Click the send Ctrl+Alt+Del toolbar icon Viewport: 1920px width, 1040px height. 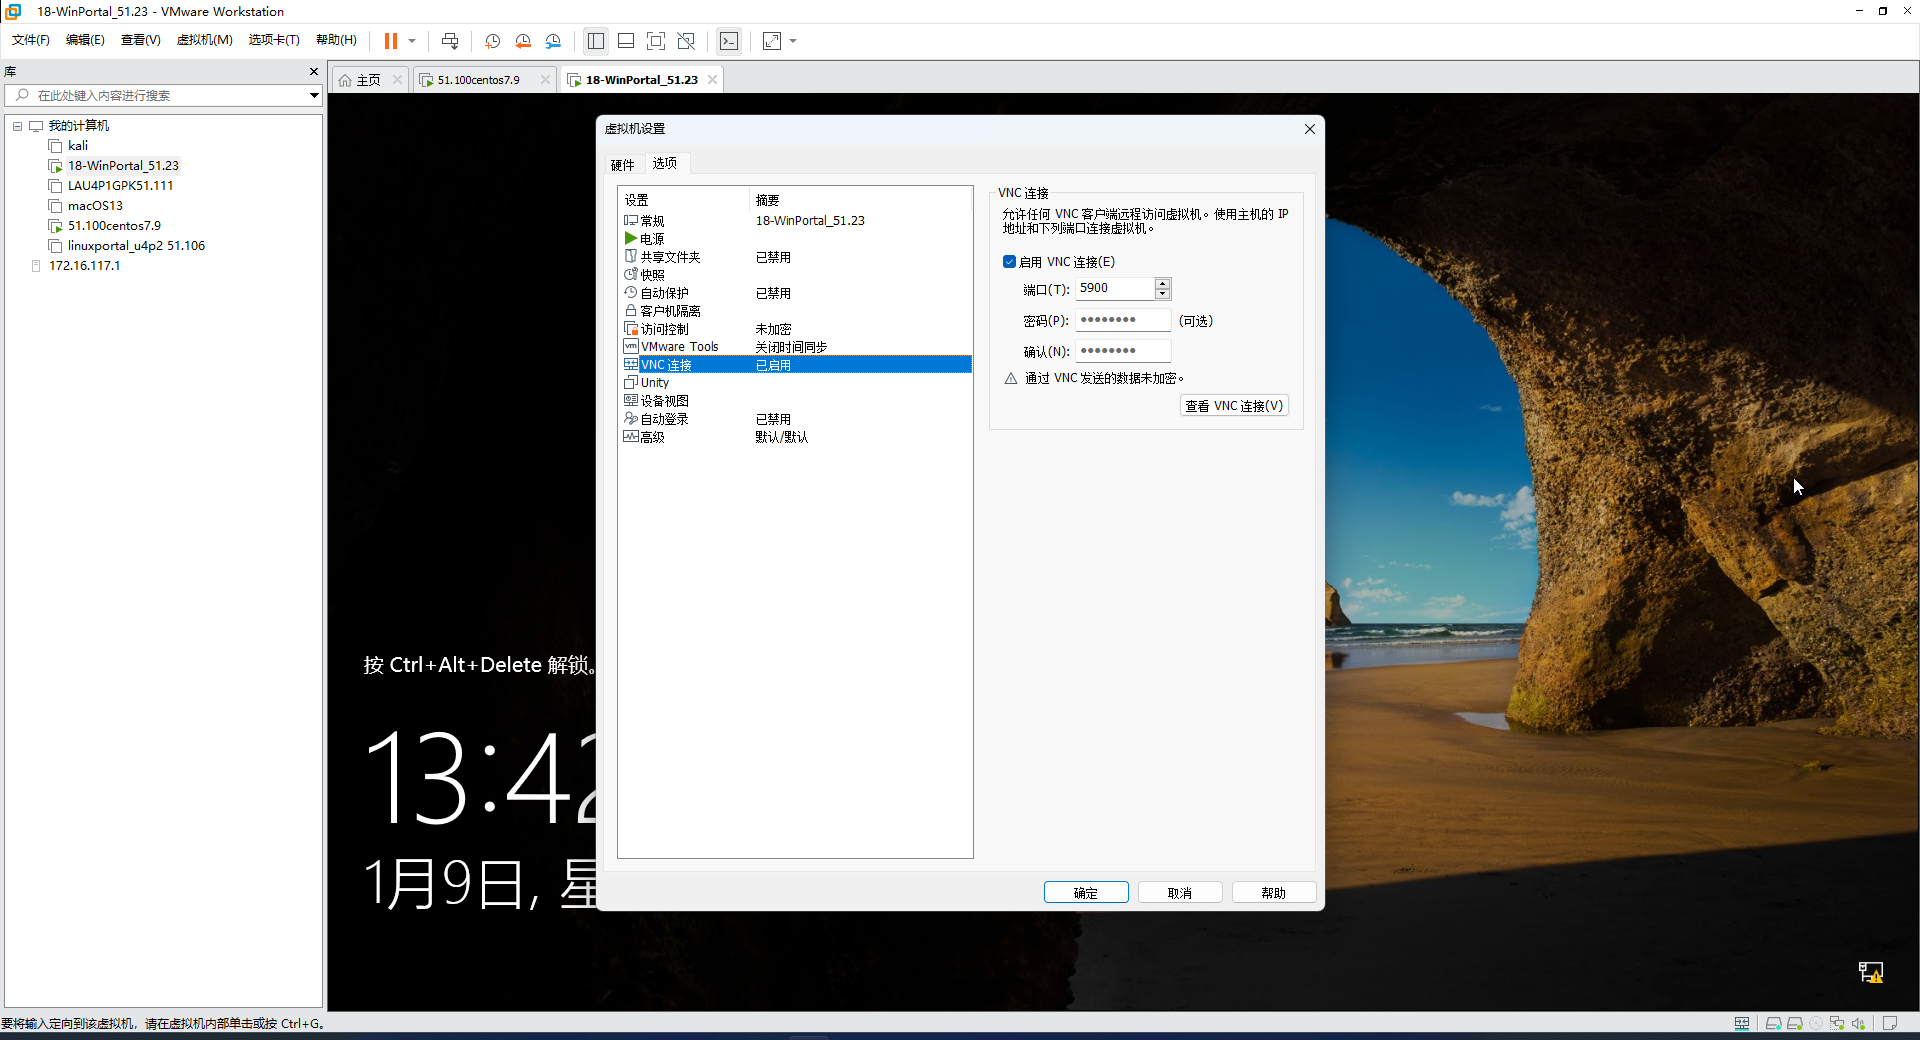pyautogui.click(x=450, y=41)
